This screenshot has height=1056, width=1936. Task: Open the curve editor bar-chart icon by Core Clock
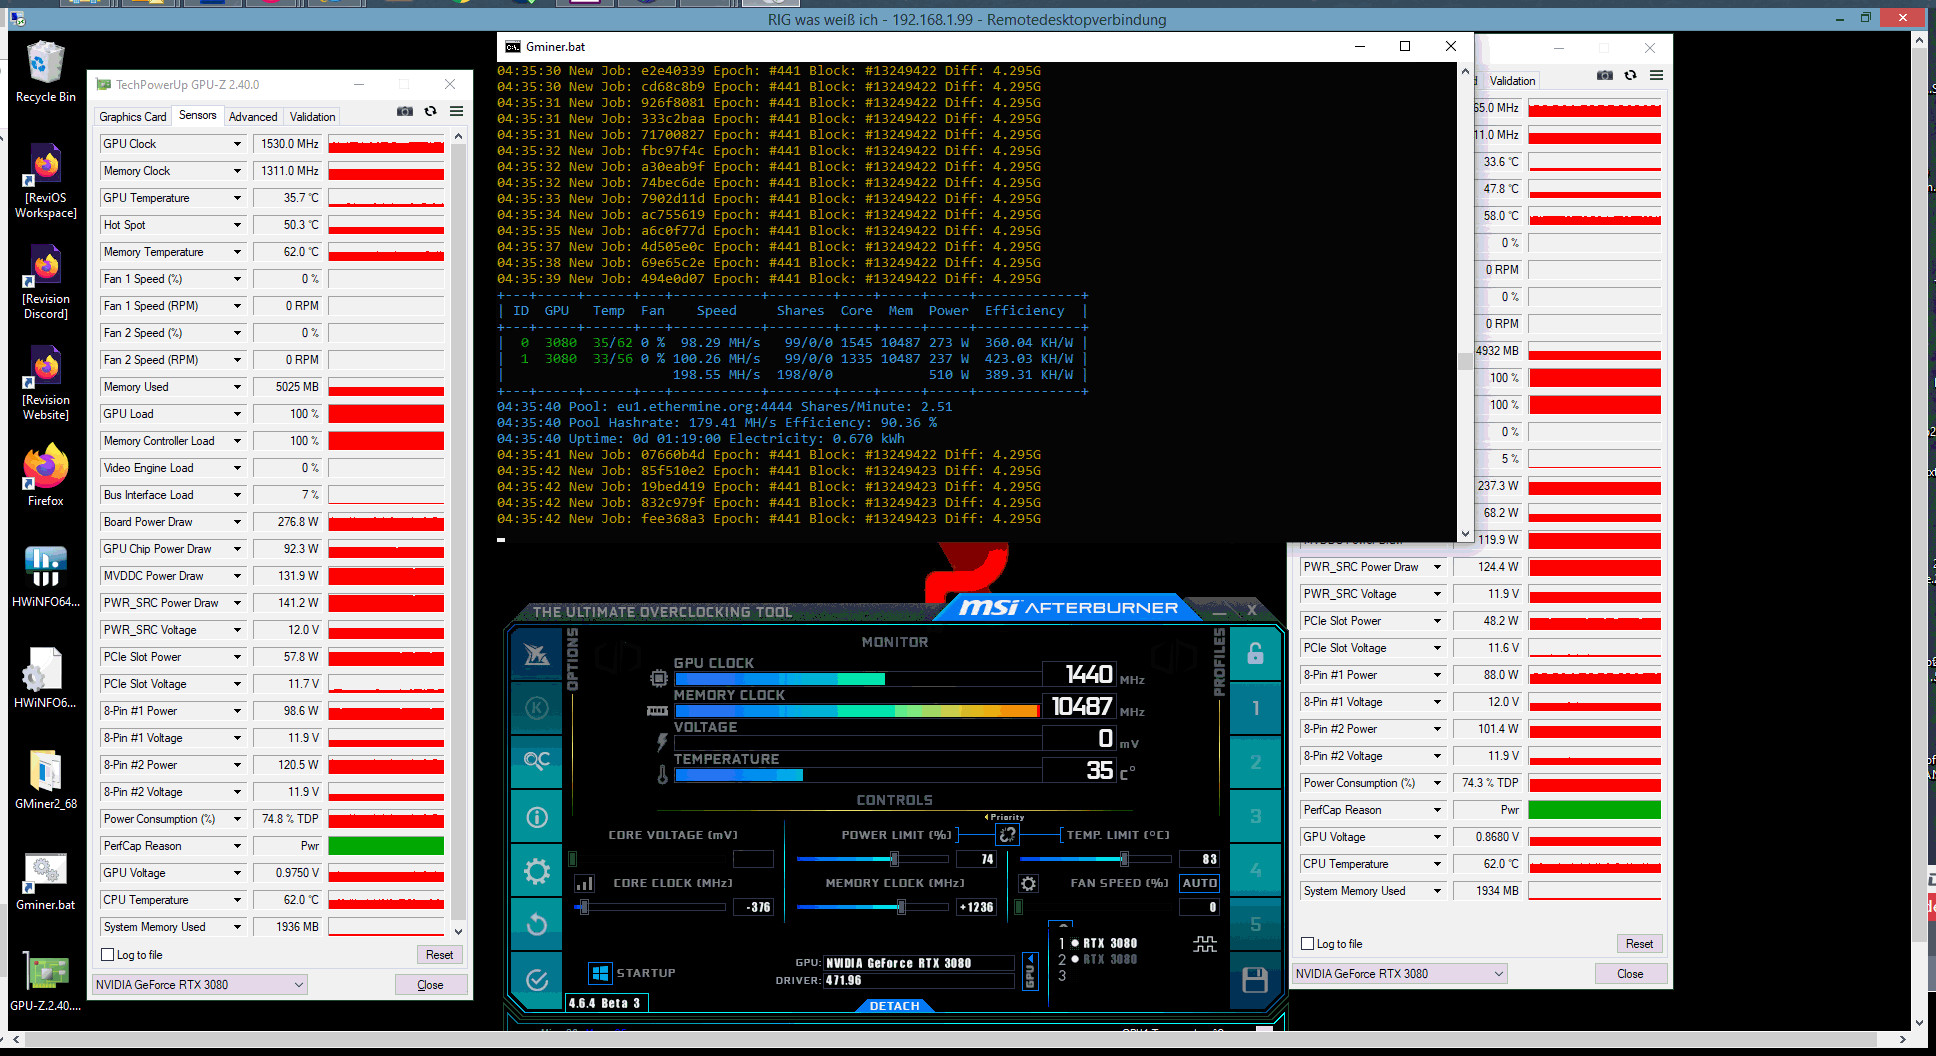585,883
